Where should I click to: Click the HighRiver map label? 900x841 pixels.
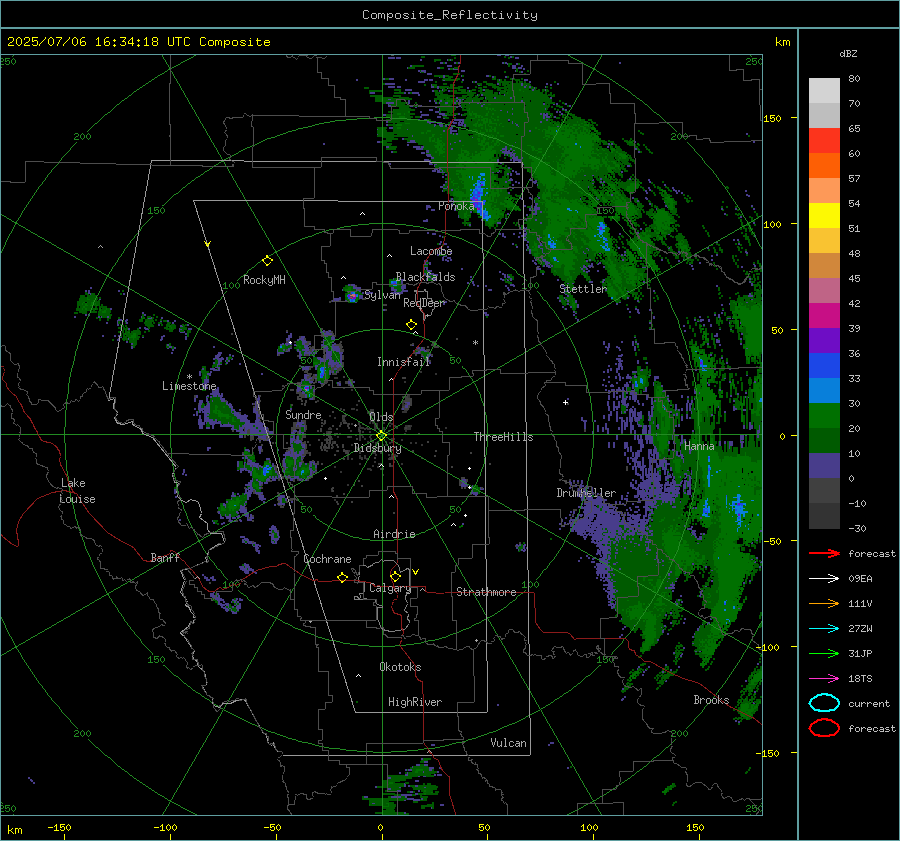pyautogui.click(x=415, y=702)
